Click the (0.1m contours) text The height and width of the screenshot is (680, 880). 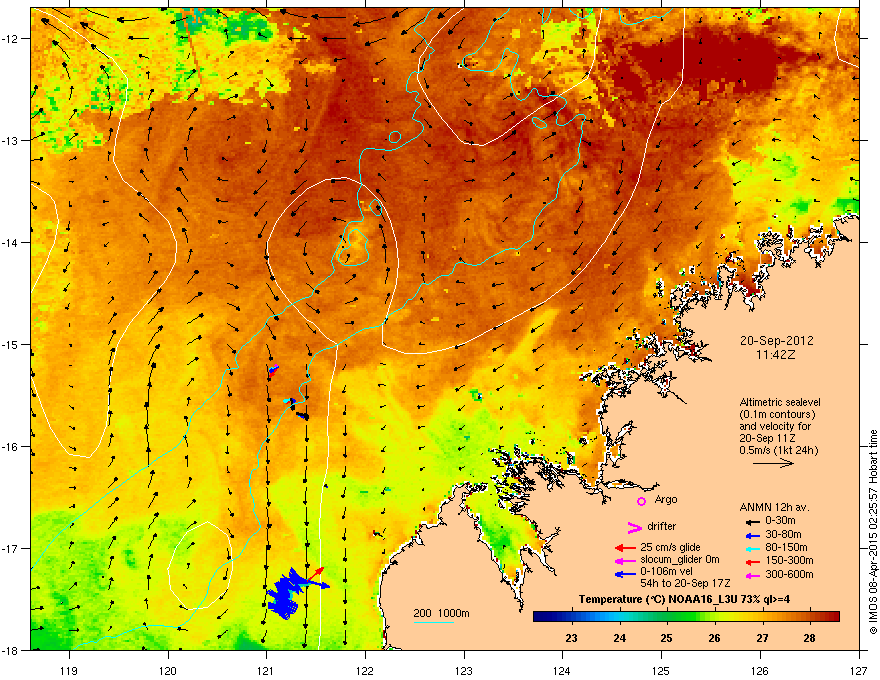point(777,415)
